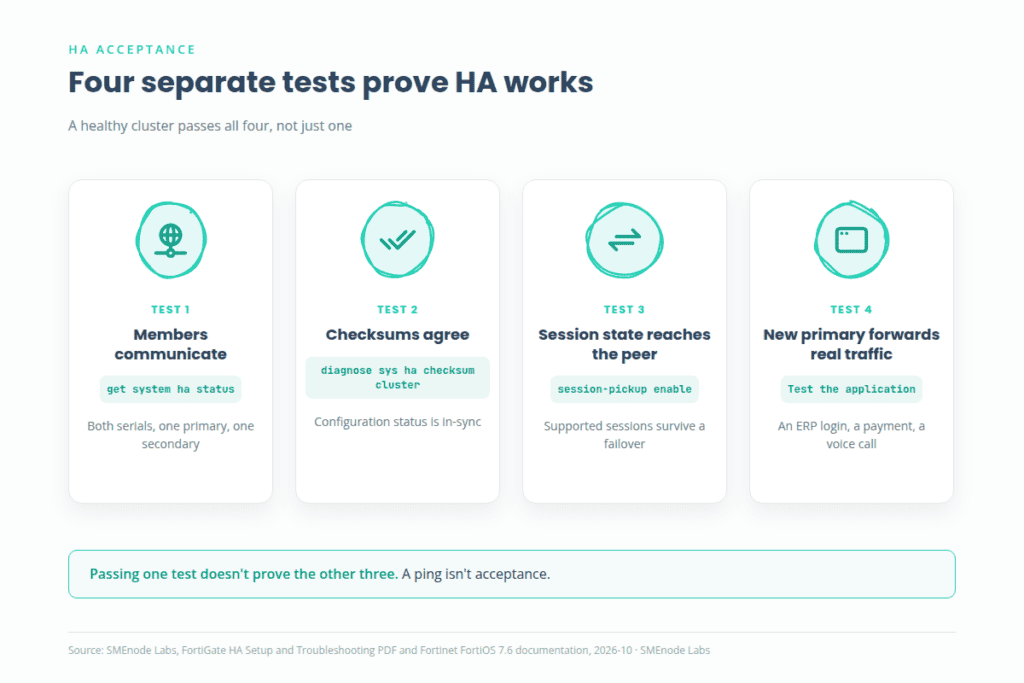The width and height of the screenshot is (1024, 683).
Task: Click the window application icon for Test 4
Action: pyautogui.click(x=852, y=240)
